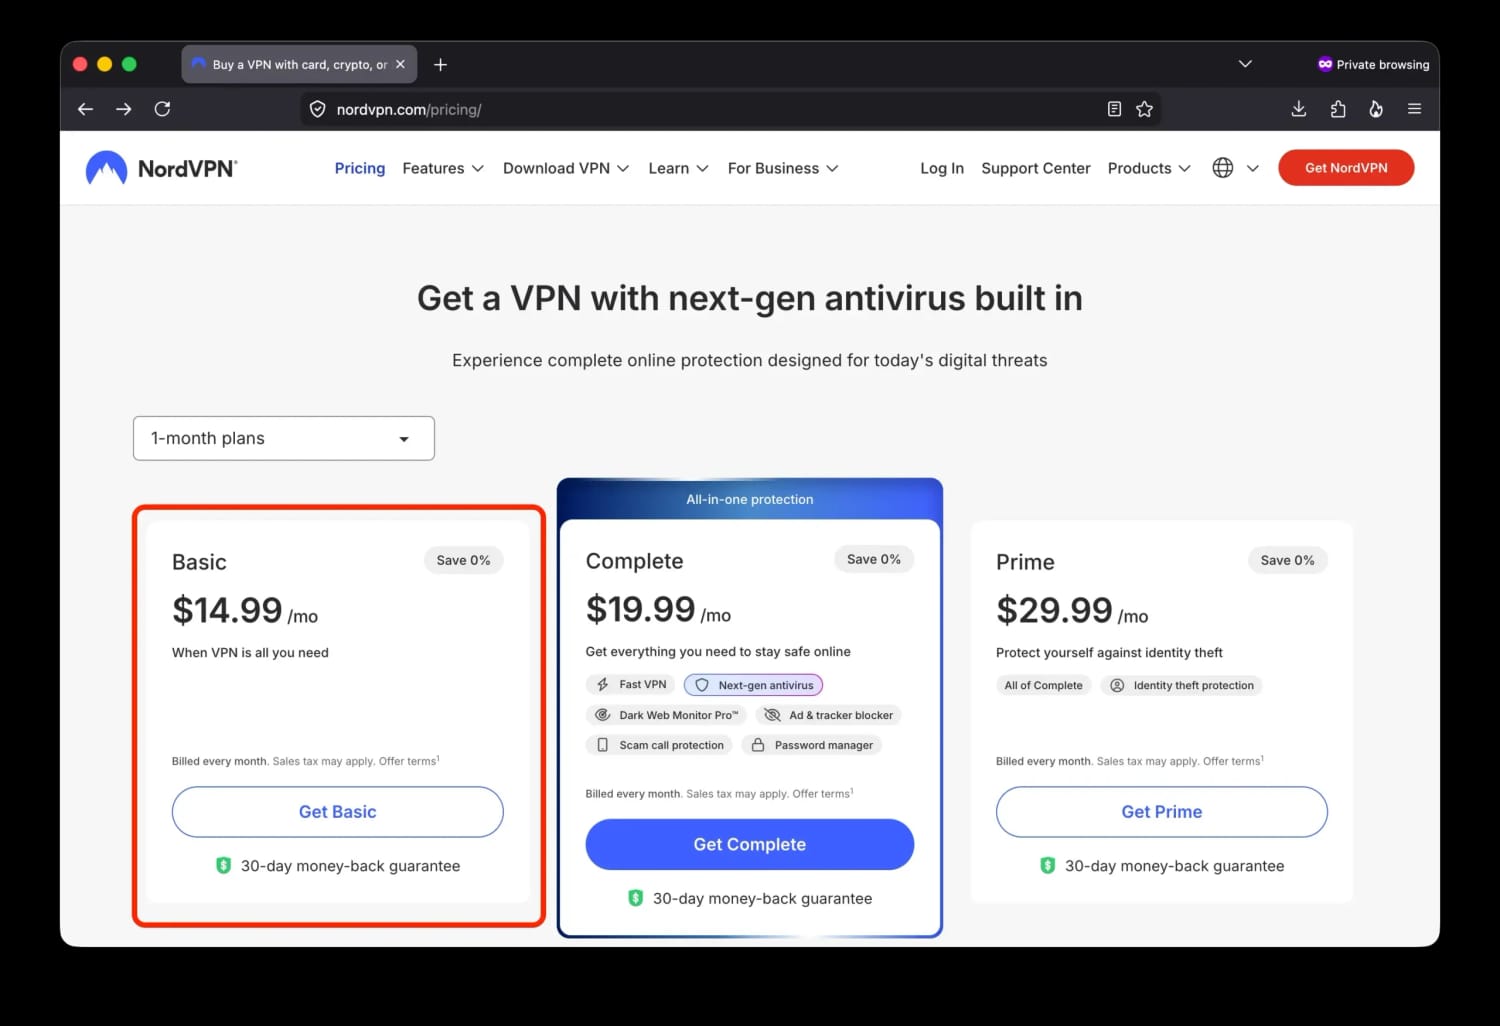
Task: Open the browser hamburger menu
Action: click(1414, 109)
